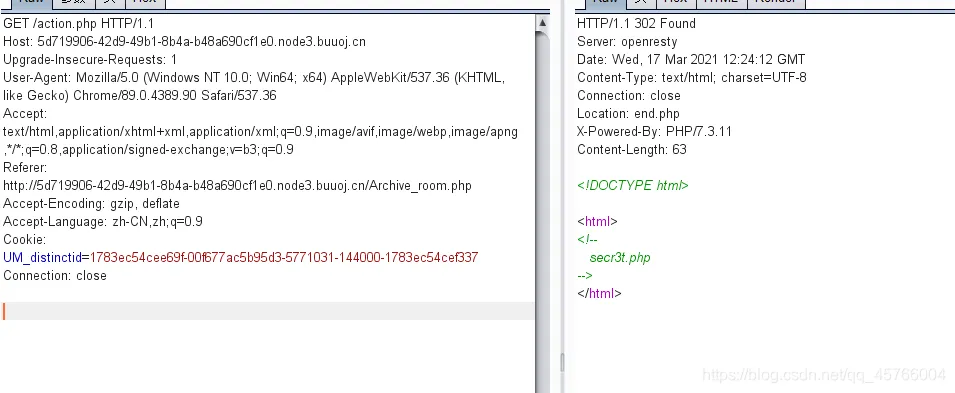Click the 'GET /action.php HTTP/1.1' request line
This screenshot has height=393, width=955.
click(x=79, y=24)
